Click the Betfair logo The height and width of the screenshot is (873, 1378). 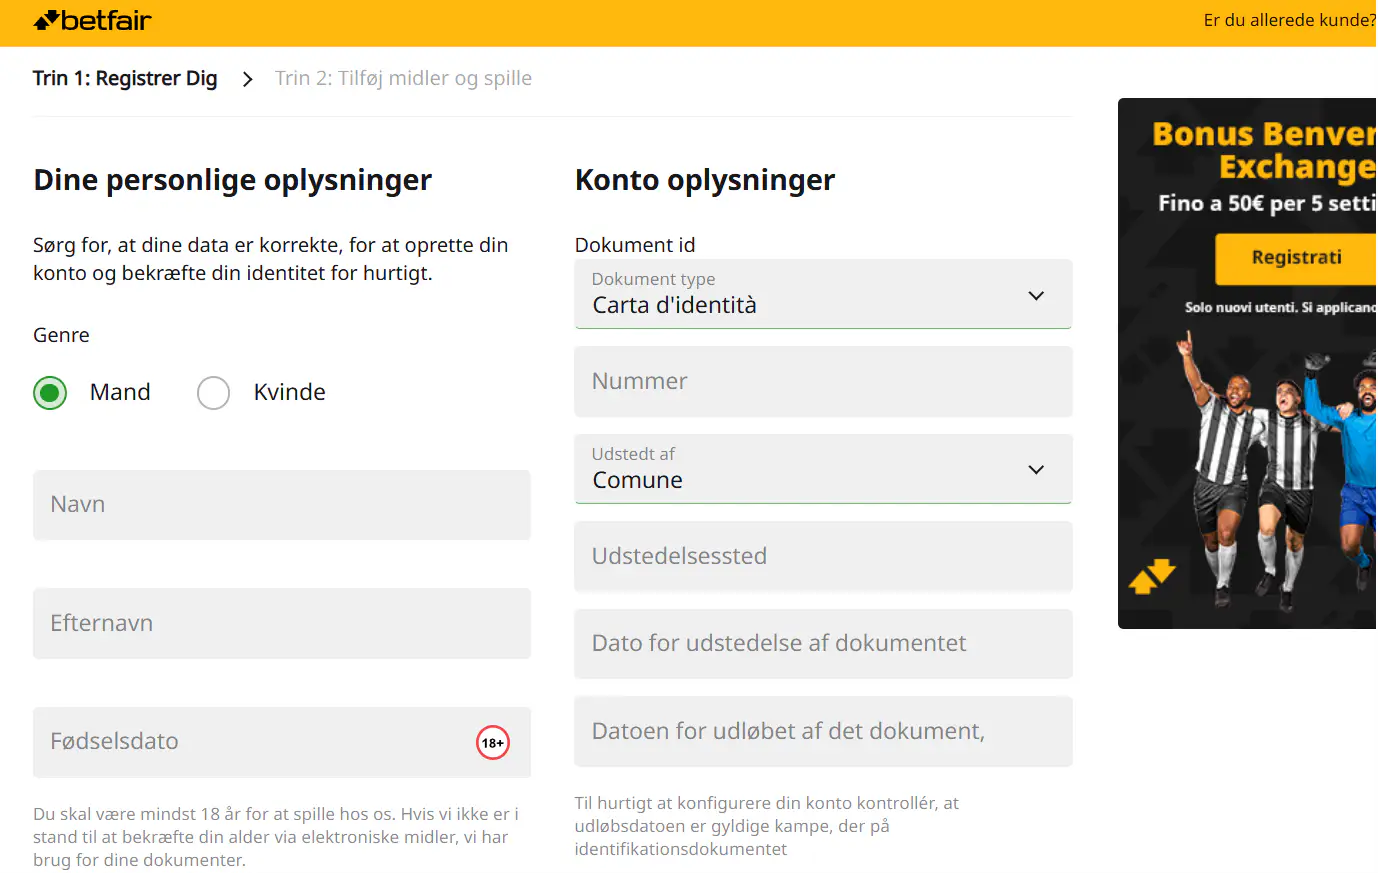(92, 21)
